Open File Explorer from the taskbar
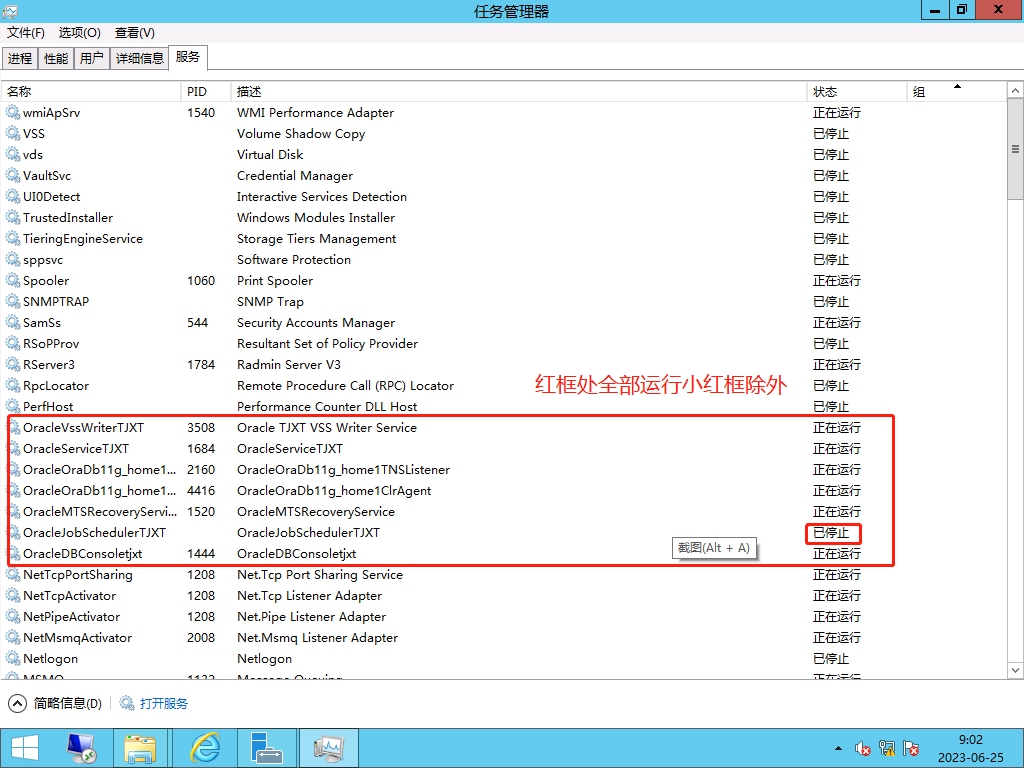1024x768 pixels. (140, 748)
